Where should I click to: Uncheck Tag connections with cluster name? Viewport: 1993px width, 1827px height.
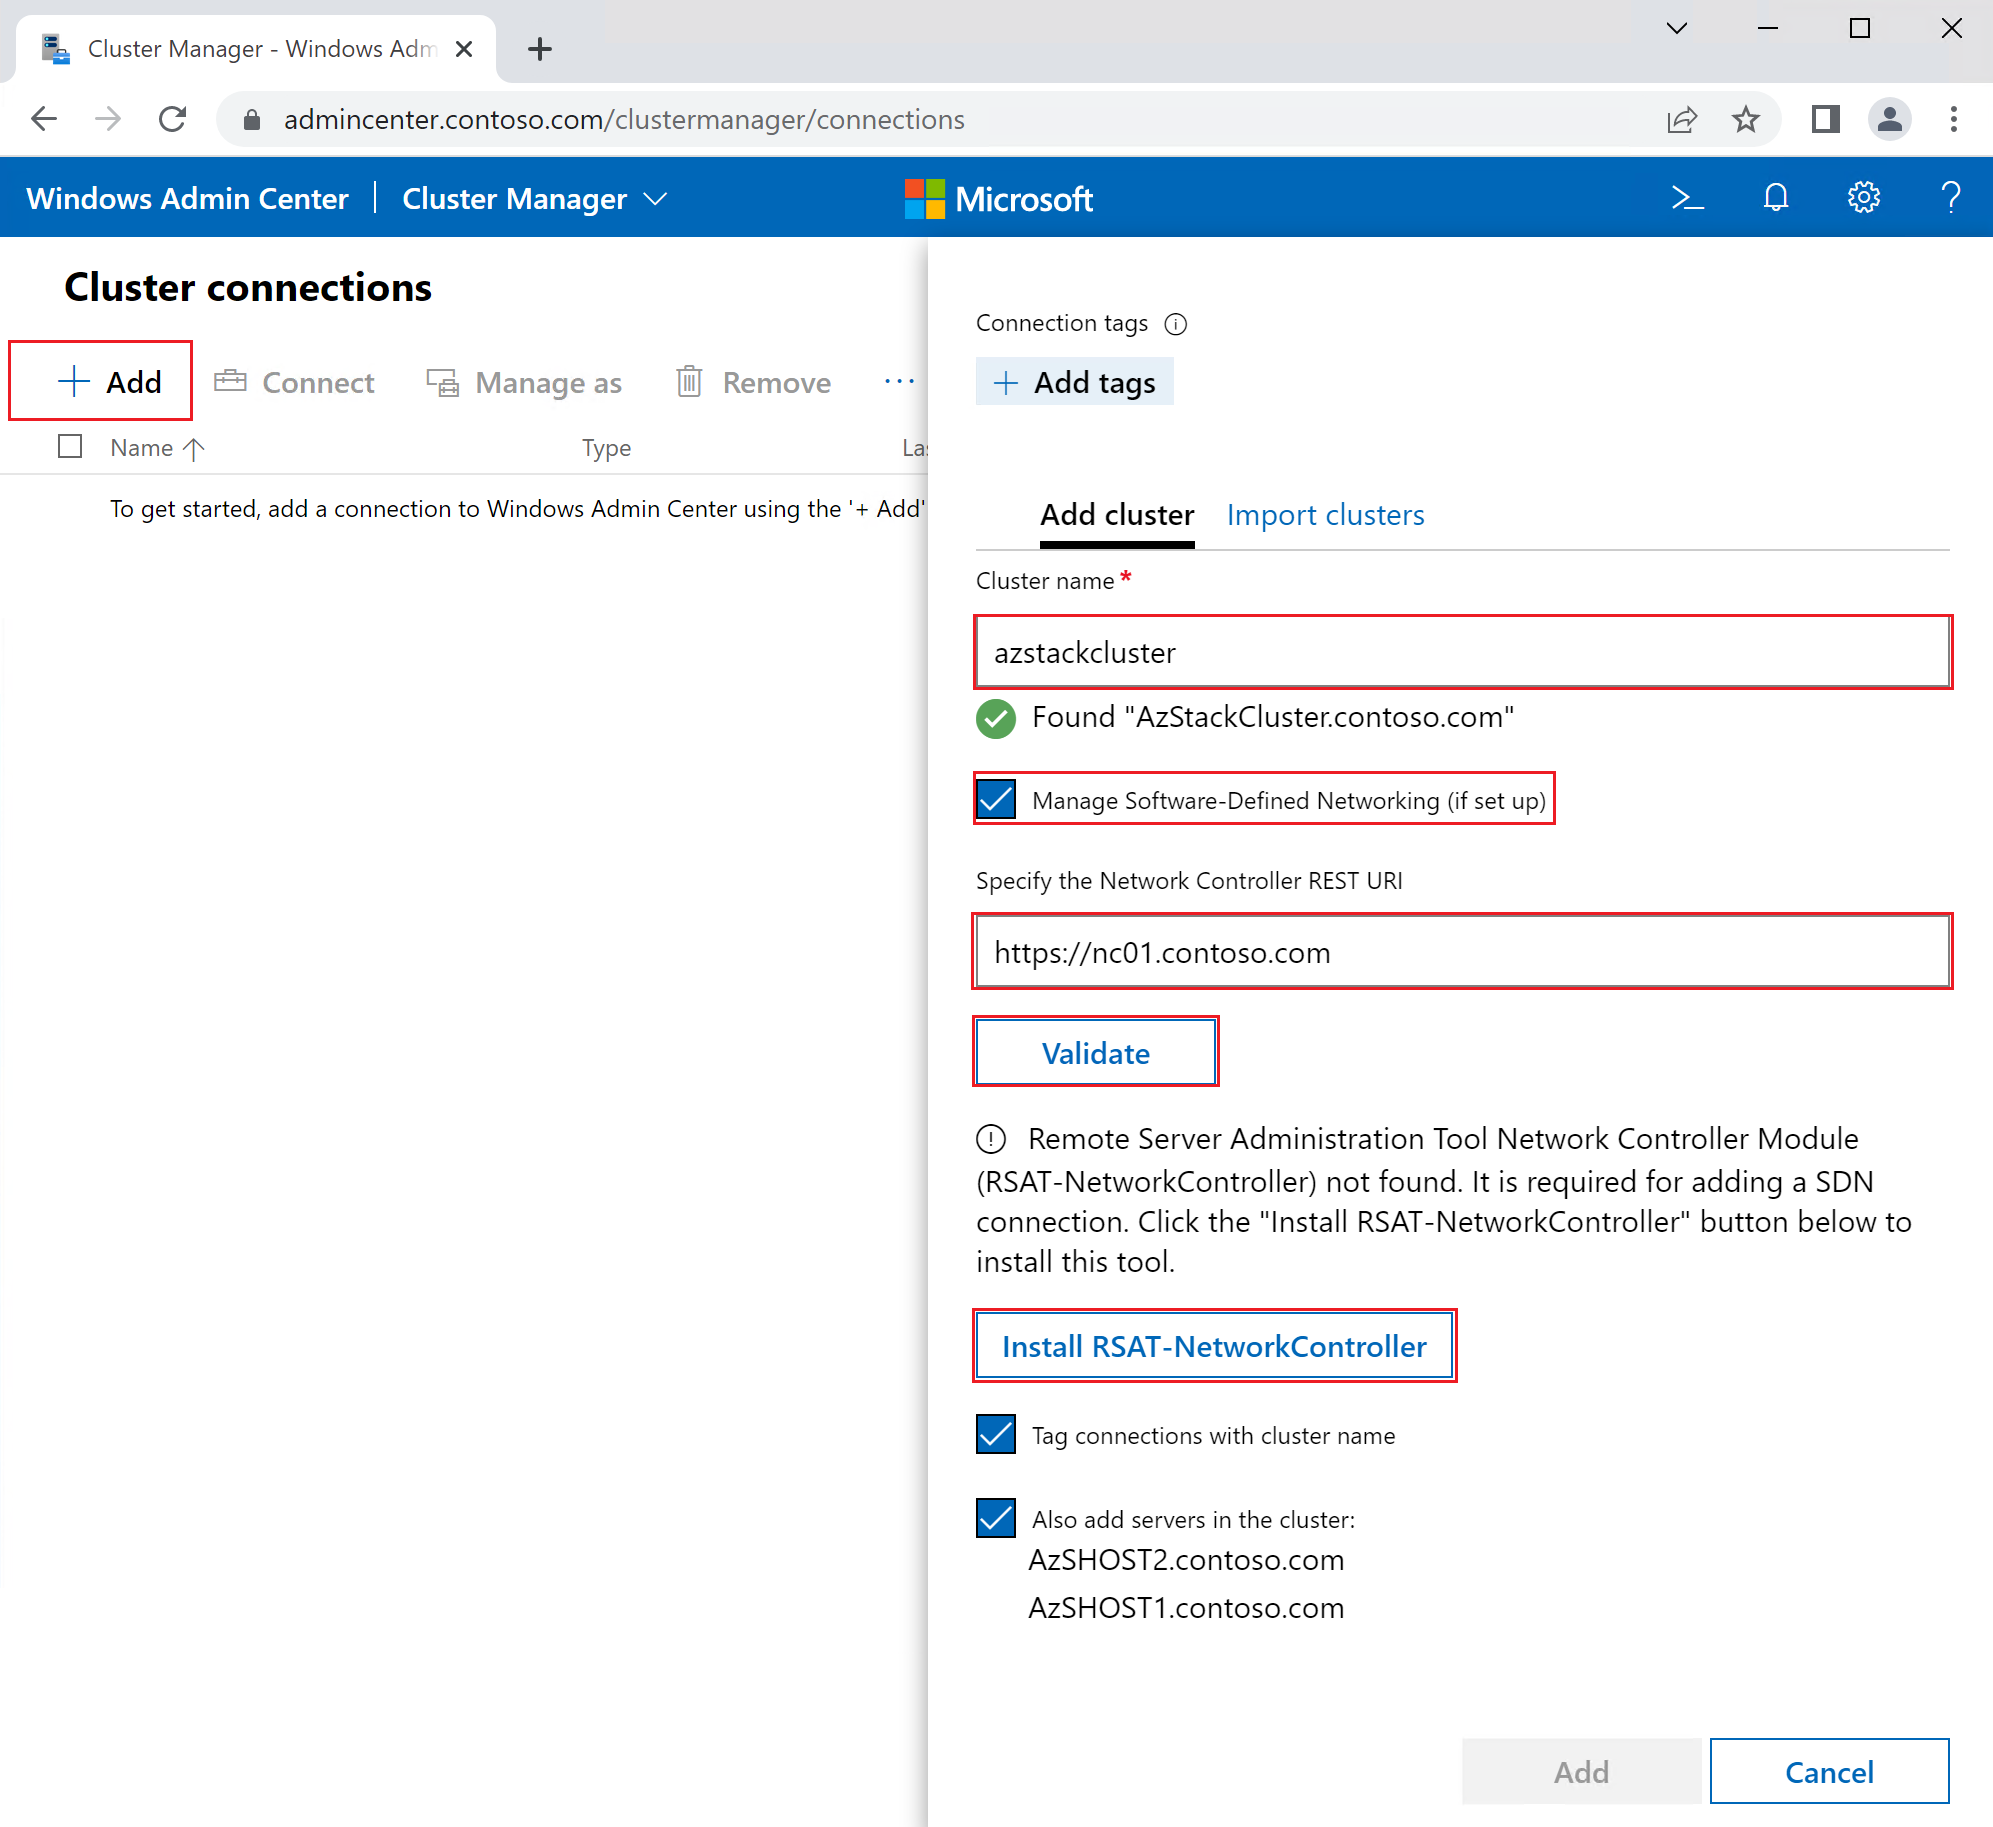[x=996, y=1434]
